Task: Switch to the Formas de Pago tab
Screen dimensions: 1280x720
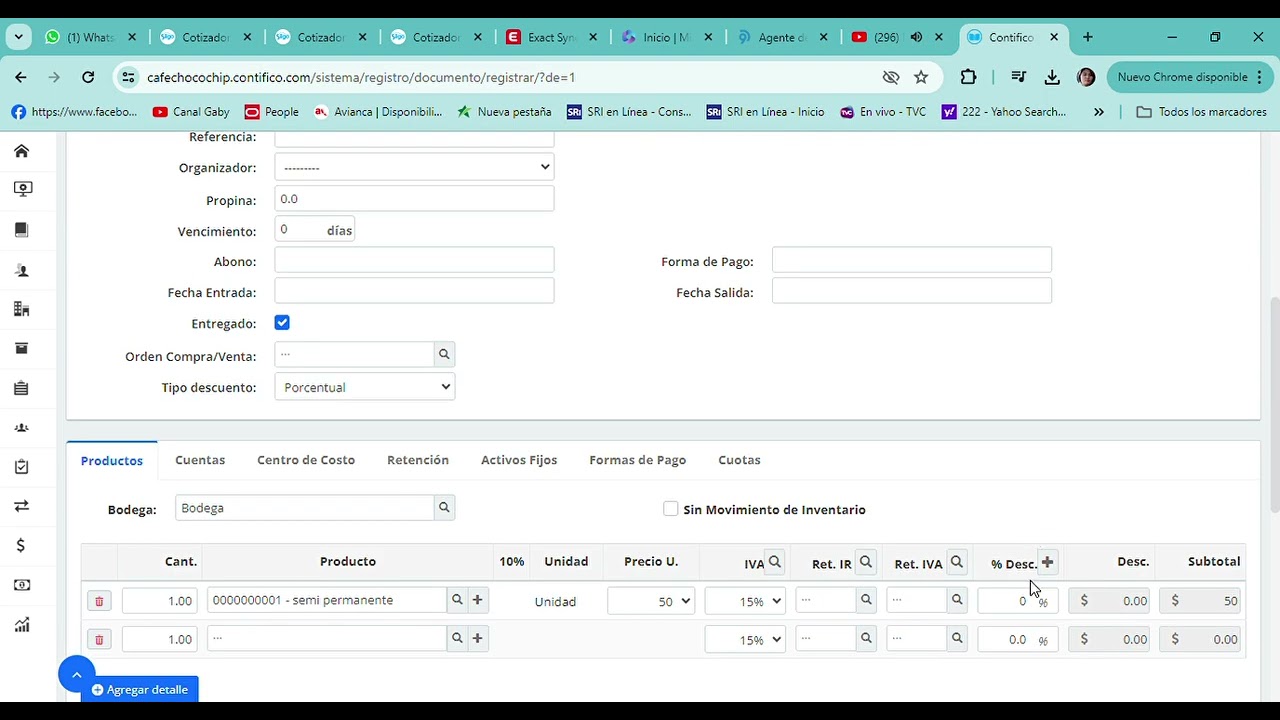Action: (x=638, y=460)
